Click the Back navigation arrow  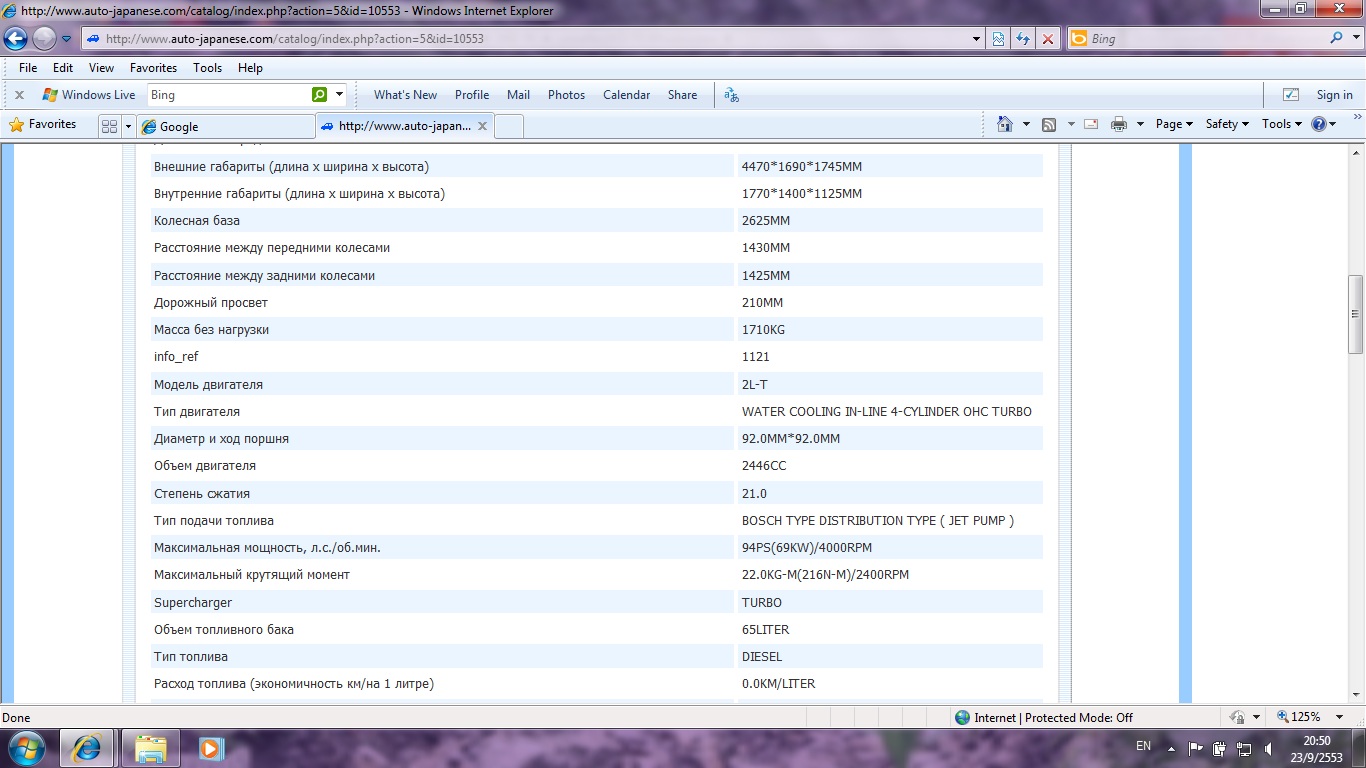[16, 39]
